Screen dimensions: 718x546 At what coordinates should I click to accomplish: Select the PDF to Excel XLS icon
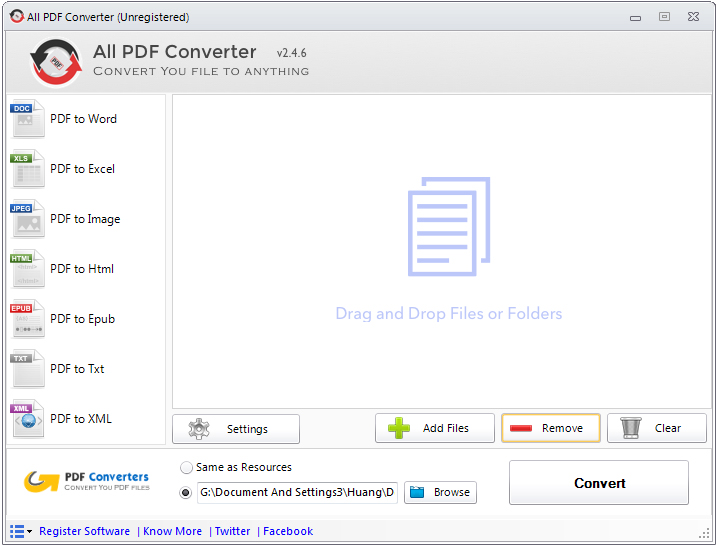pos(27,169)
